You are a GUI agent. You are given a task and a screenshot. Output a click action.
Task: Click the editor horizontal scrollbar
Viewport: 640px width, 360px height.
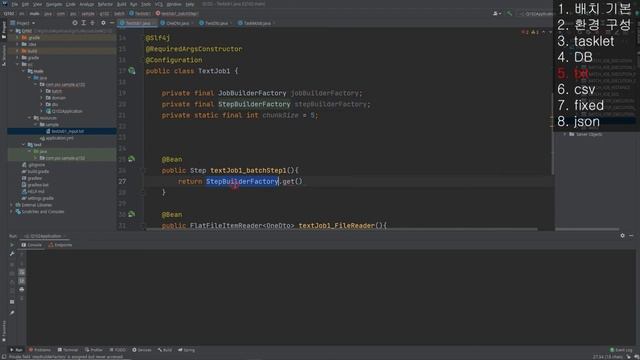tap(342, 229)
